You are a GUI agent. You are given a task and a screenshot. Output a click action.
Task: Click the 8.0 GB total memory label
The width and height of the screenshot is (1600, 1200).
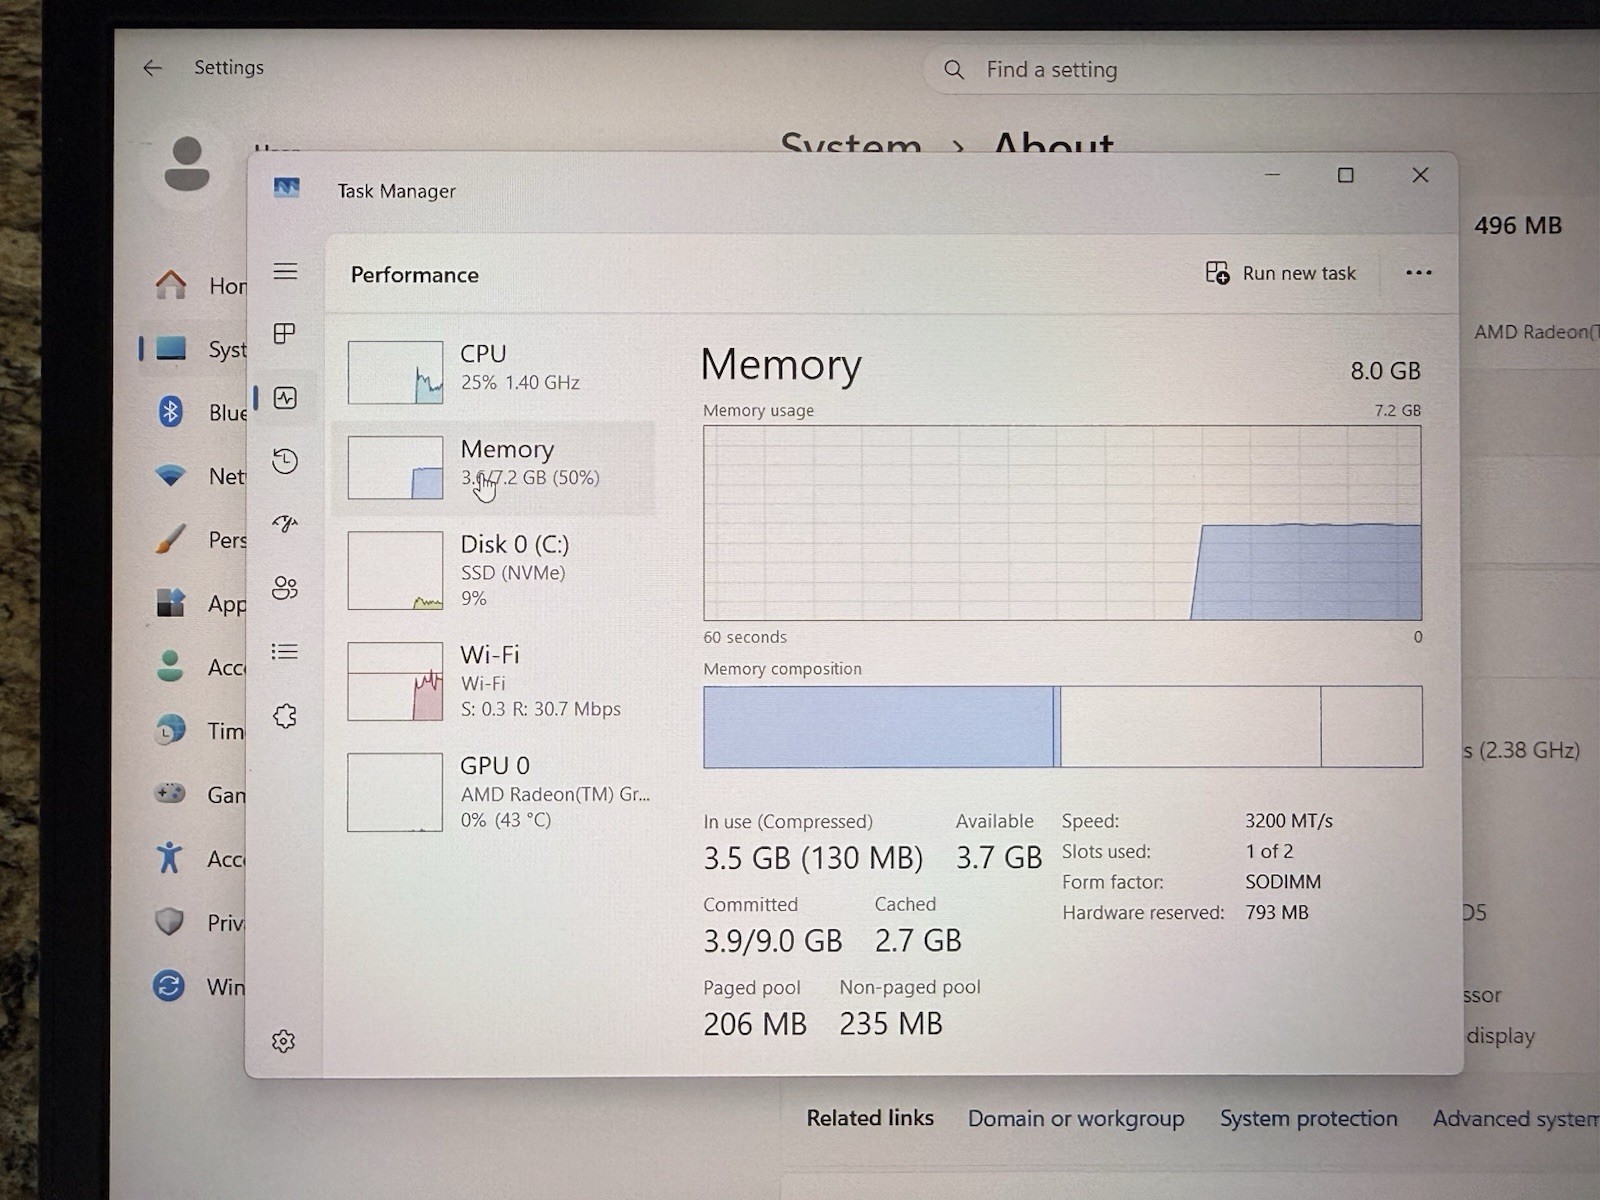(1385, 371)
